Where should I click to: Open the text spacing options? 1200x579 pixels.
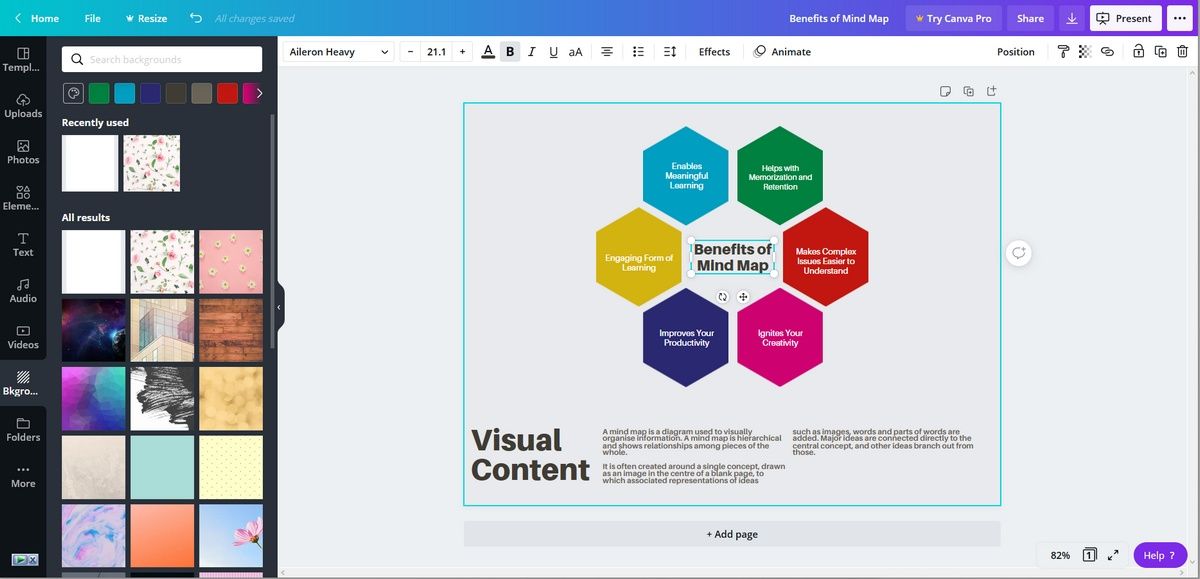pos(668,49)
